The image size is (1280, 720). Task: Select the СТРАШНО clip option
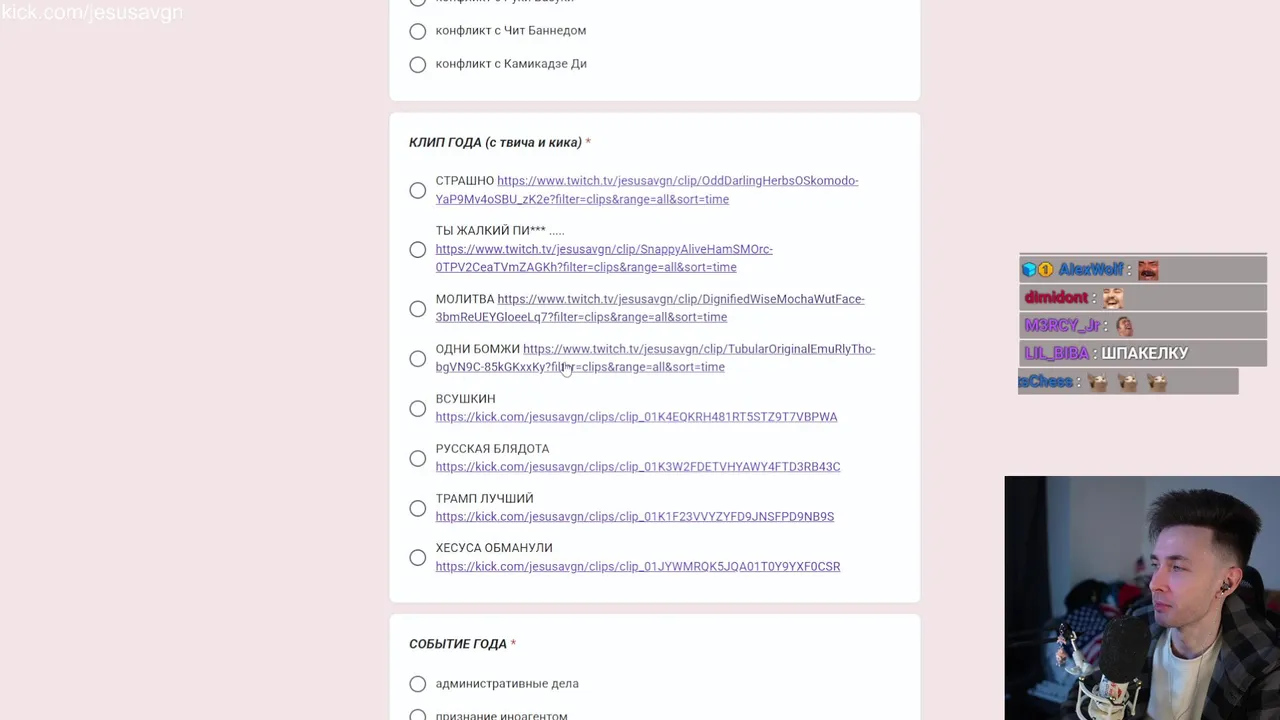click(418, 190)
